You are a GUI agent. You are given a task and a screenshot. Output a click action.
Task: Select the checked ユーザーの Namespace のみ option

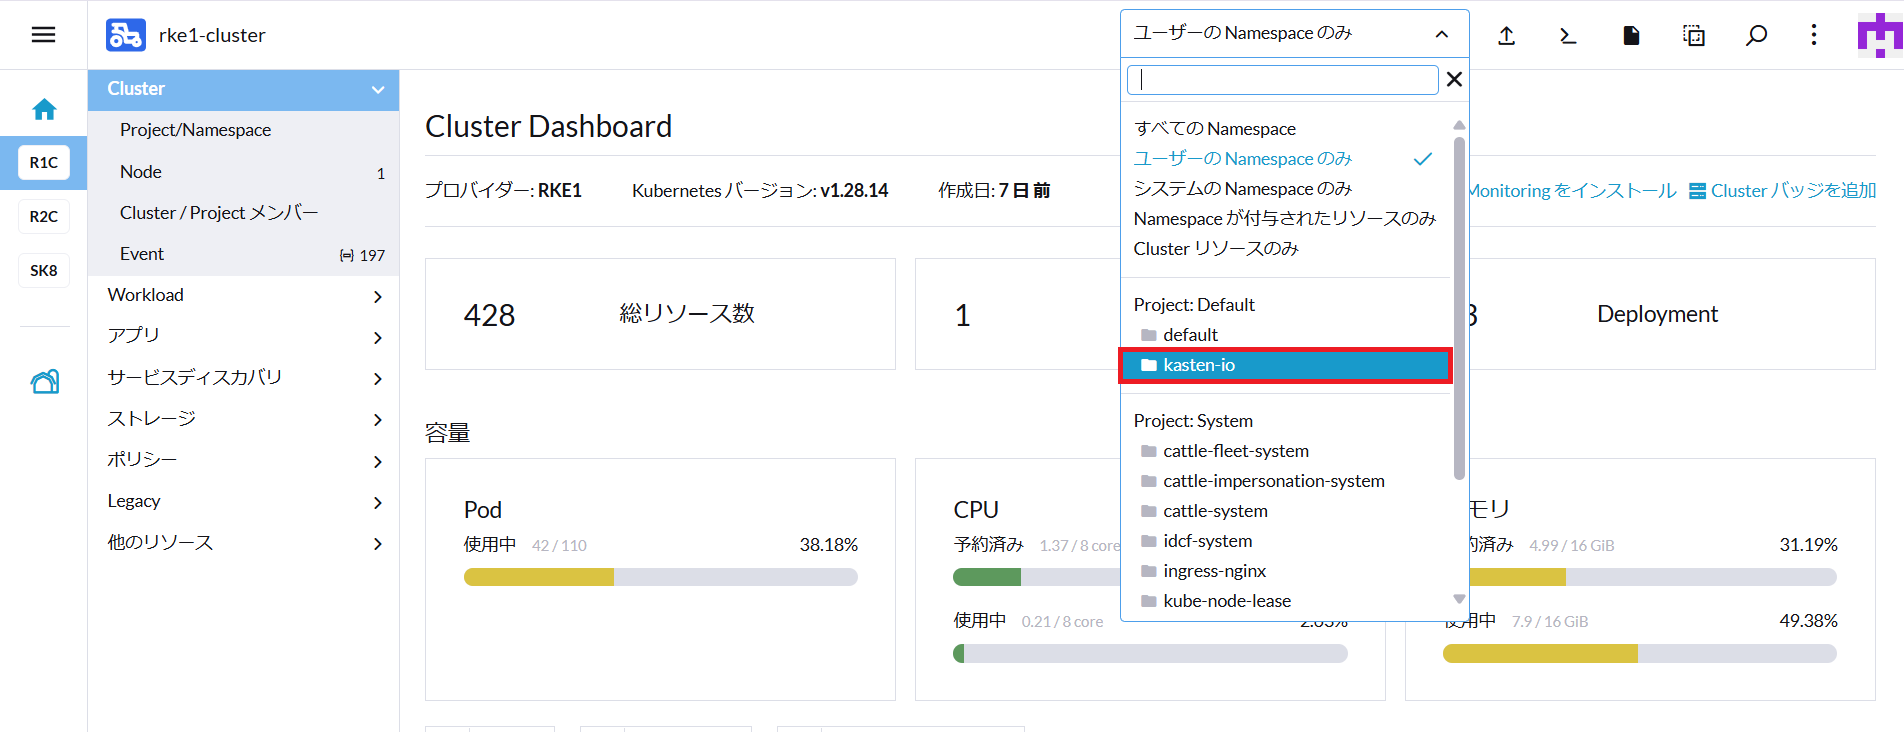click(1243, 159)
